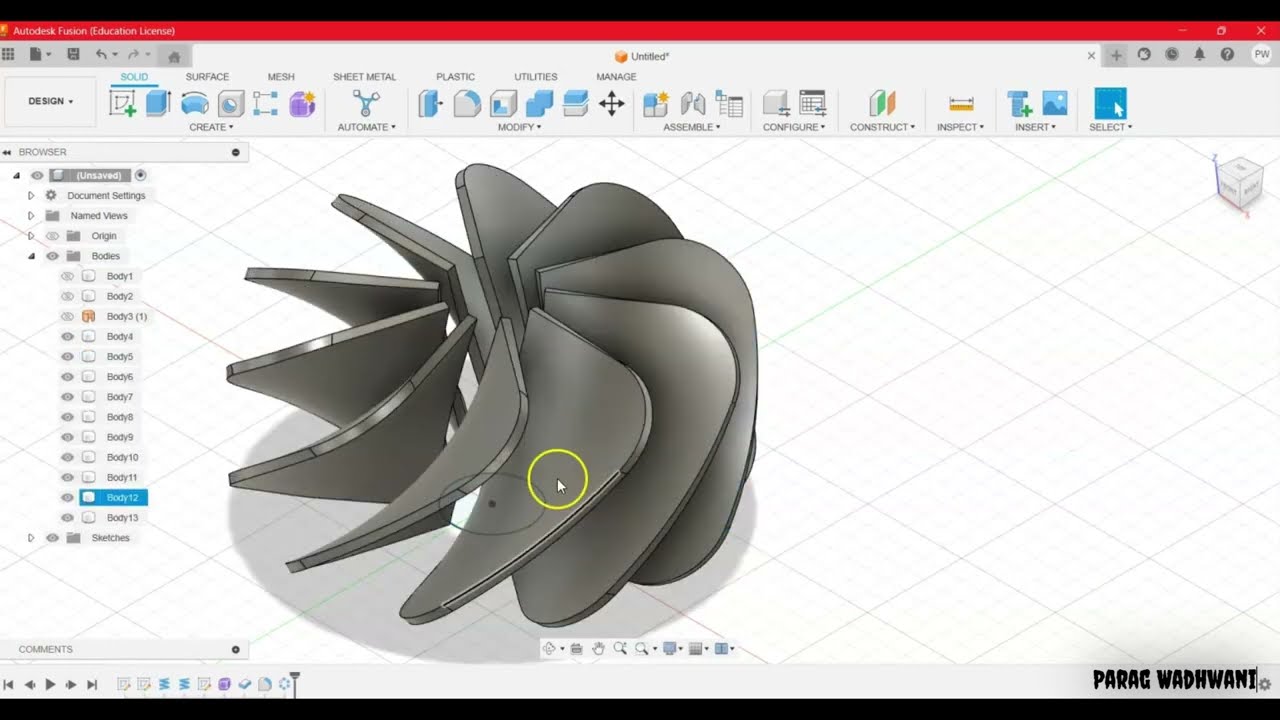This screenshot has width=1280, height=720.
Task: Play the timeline
Action: pyautogui.click(x=50, y=684)
